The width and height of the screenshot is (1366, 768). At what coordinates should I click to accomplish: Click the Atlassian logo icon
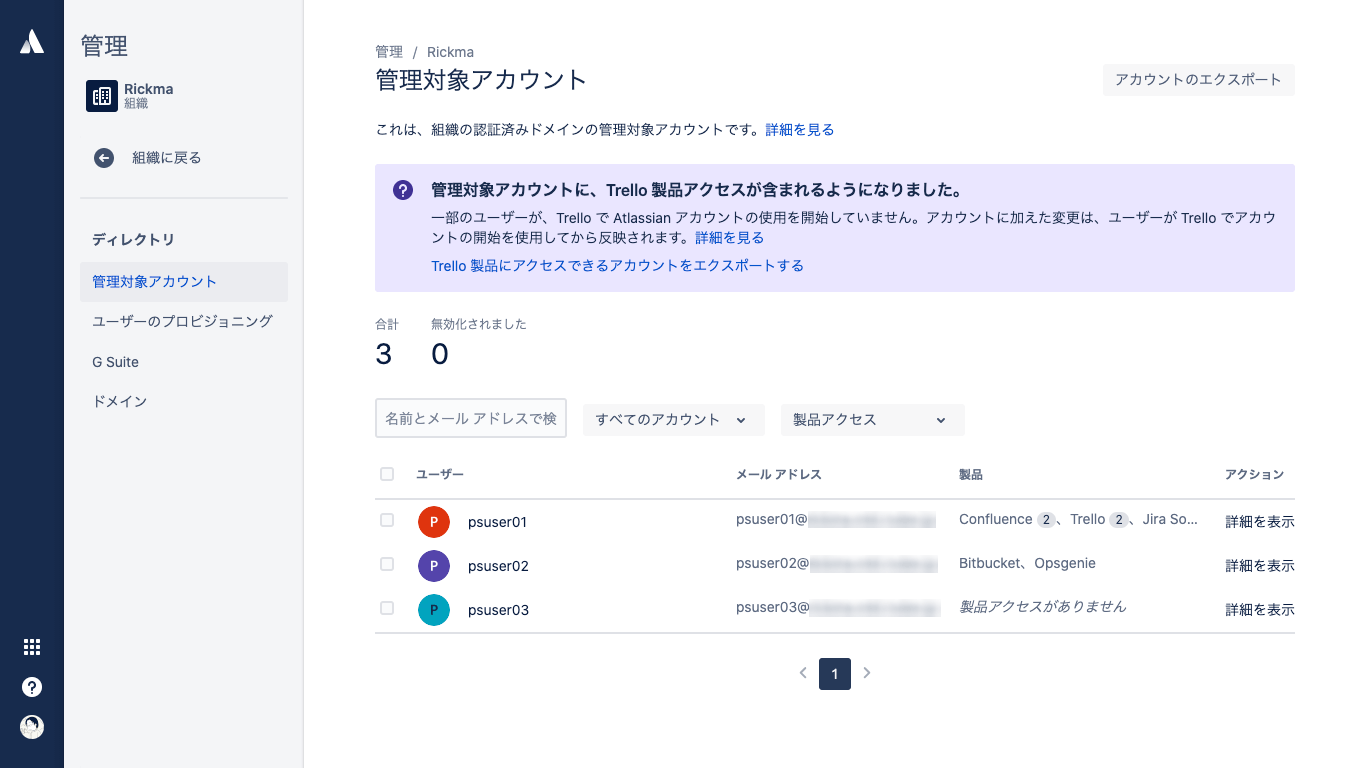point(32,41)
